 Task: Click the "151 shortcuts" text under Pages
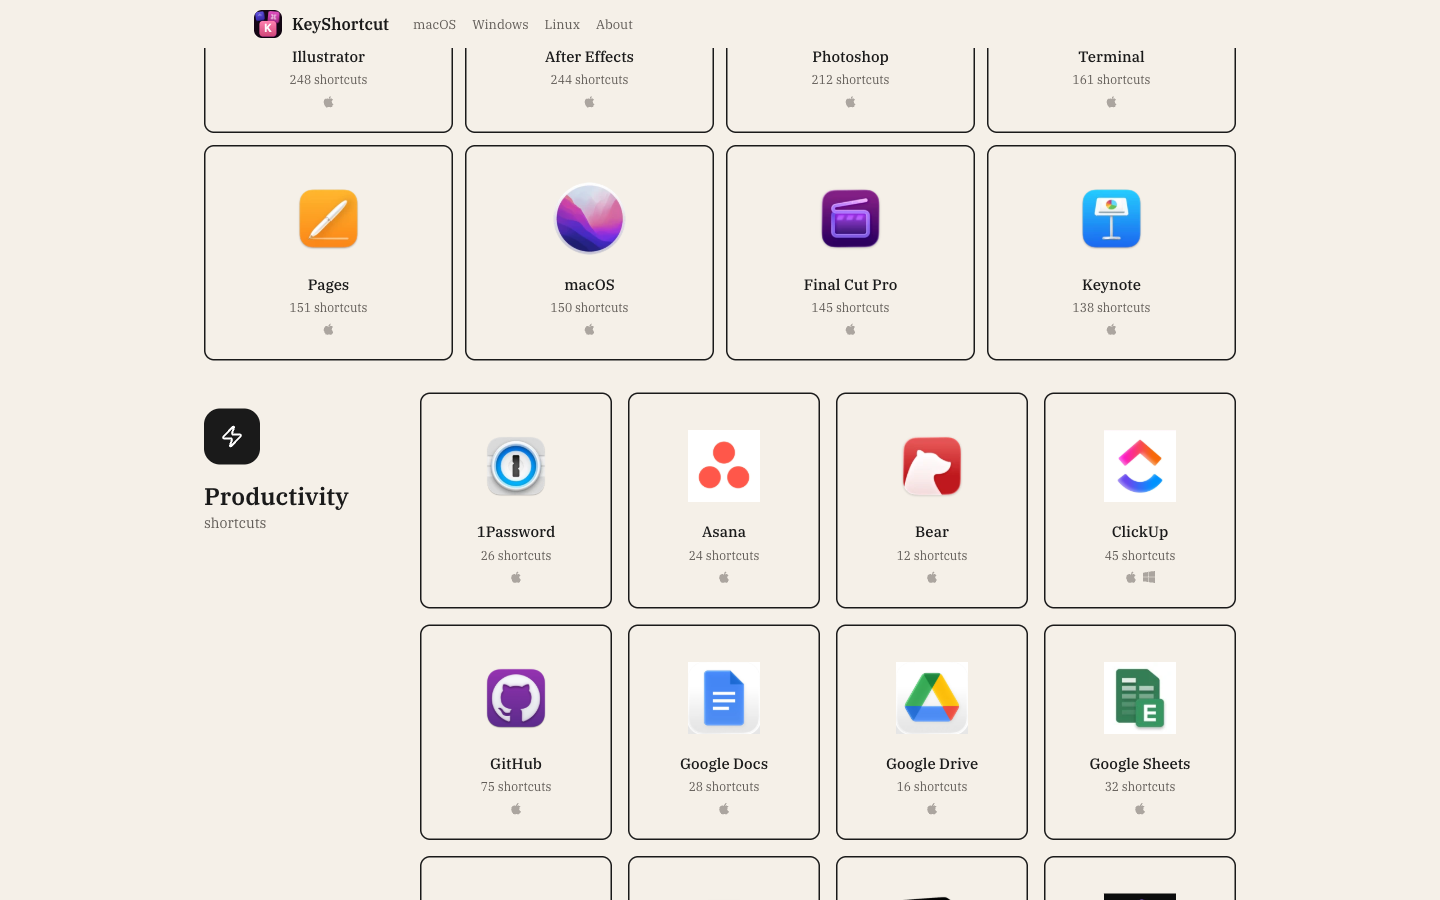[328, 308]
